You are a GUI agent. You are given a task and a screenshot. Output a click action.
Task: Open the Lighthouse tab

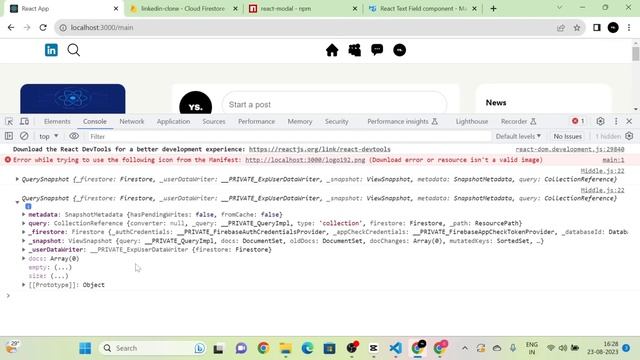(472, 122)
